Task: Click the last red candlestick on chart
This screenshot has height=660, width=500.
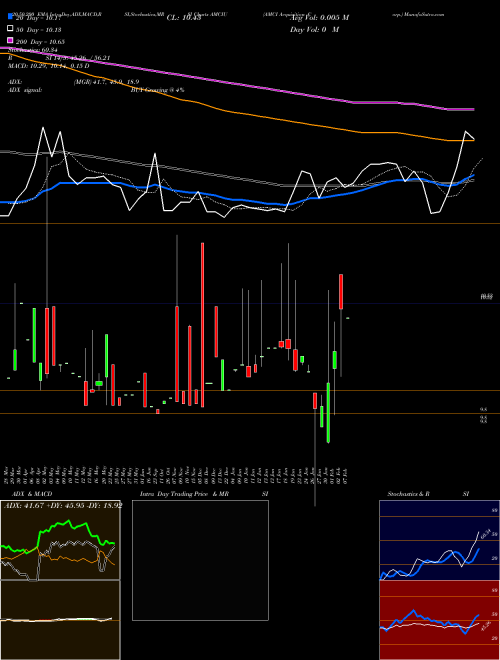Action: tap(341, 292)
